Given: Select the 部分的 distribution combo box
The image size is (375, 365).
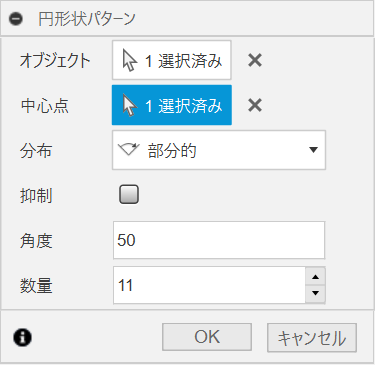Looking at the screenshot, I should tap(219, 150).
